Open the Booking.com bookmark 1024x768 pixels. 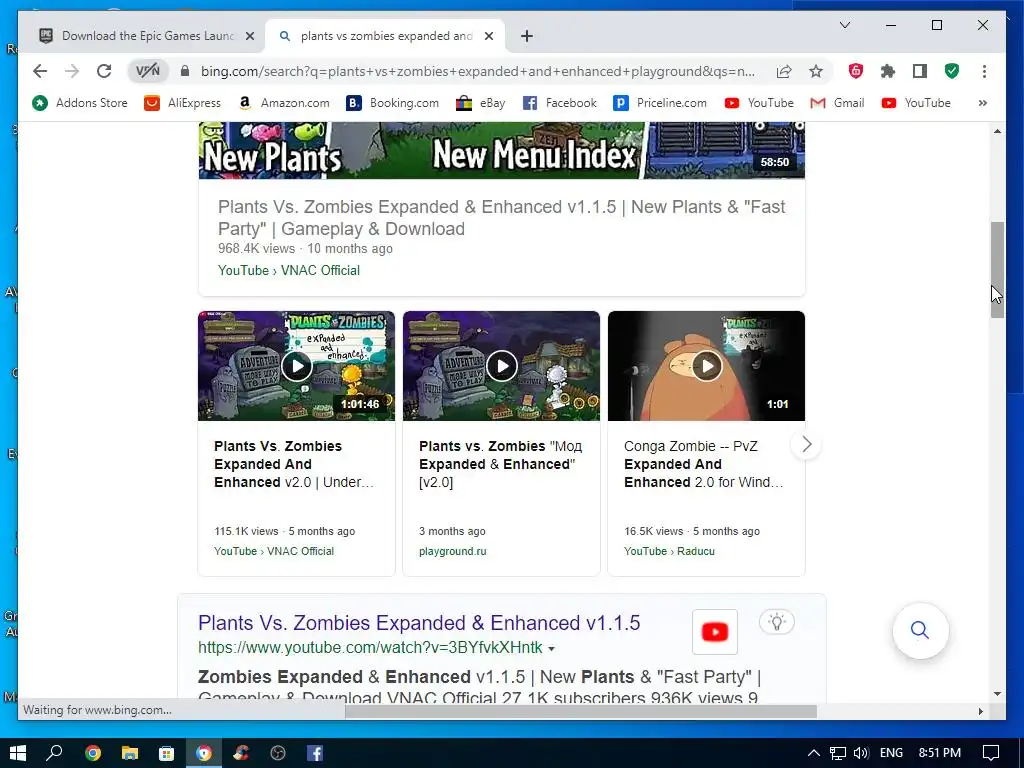click(x=392, y=103)
